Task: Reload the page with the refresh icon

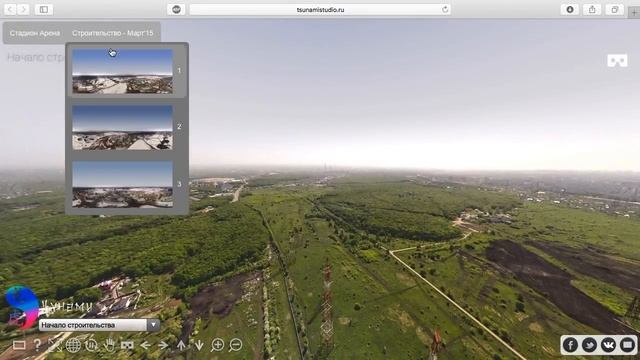Action: pos(445,9)
